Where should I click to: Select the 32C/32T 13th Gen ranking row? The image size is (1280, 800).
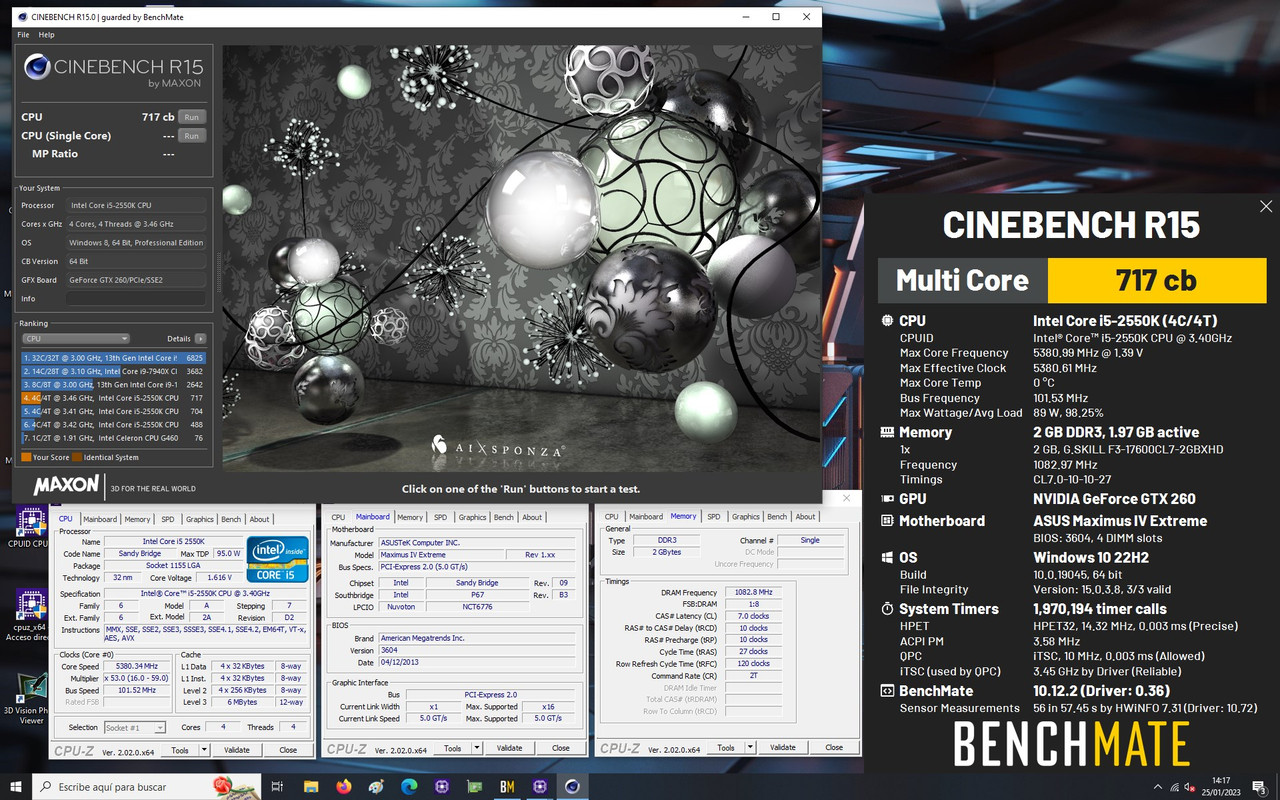tap(114, 357)
